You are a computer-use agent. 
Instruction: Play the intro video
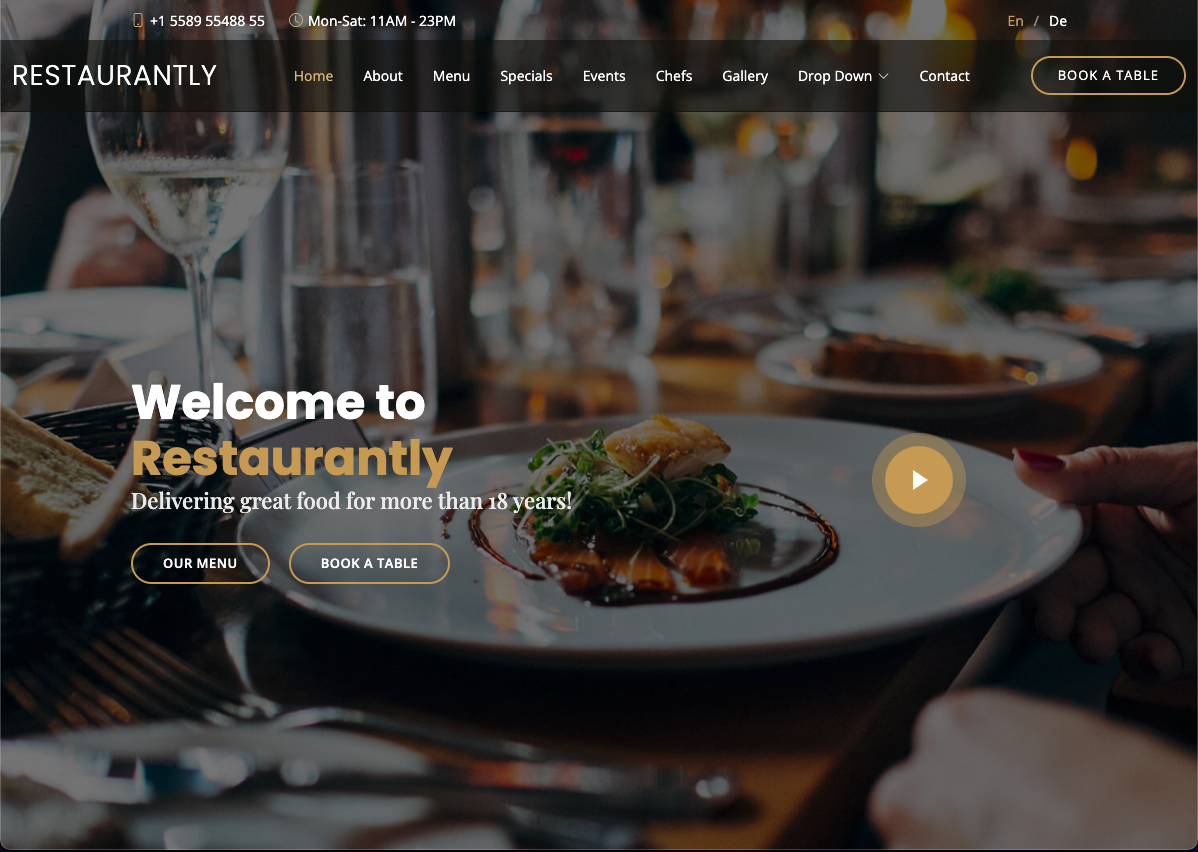918,480
